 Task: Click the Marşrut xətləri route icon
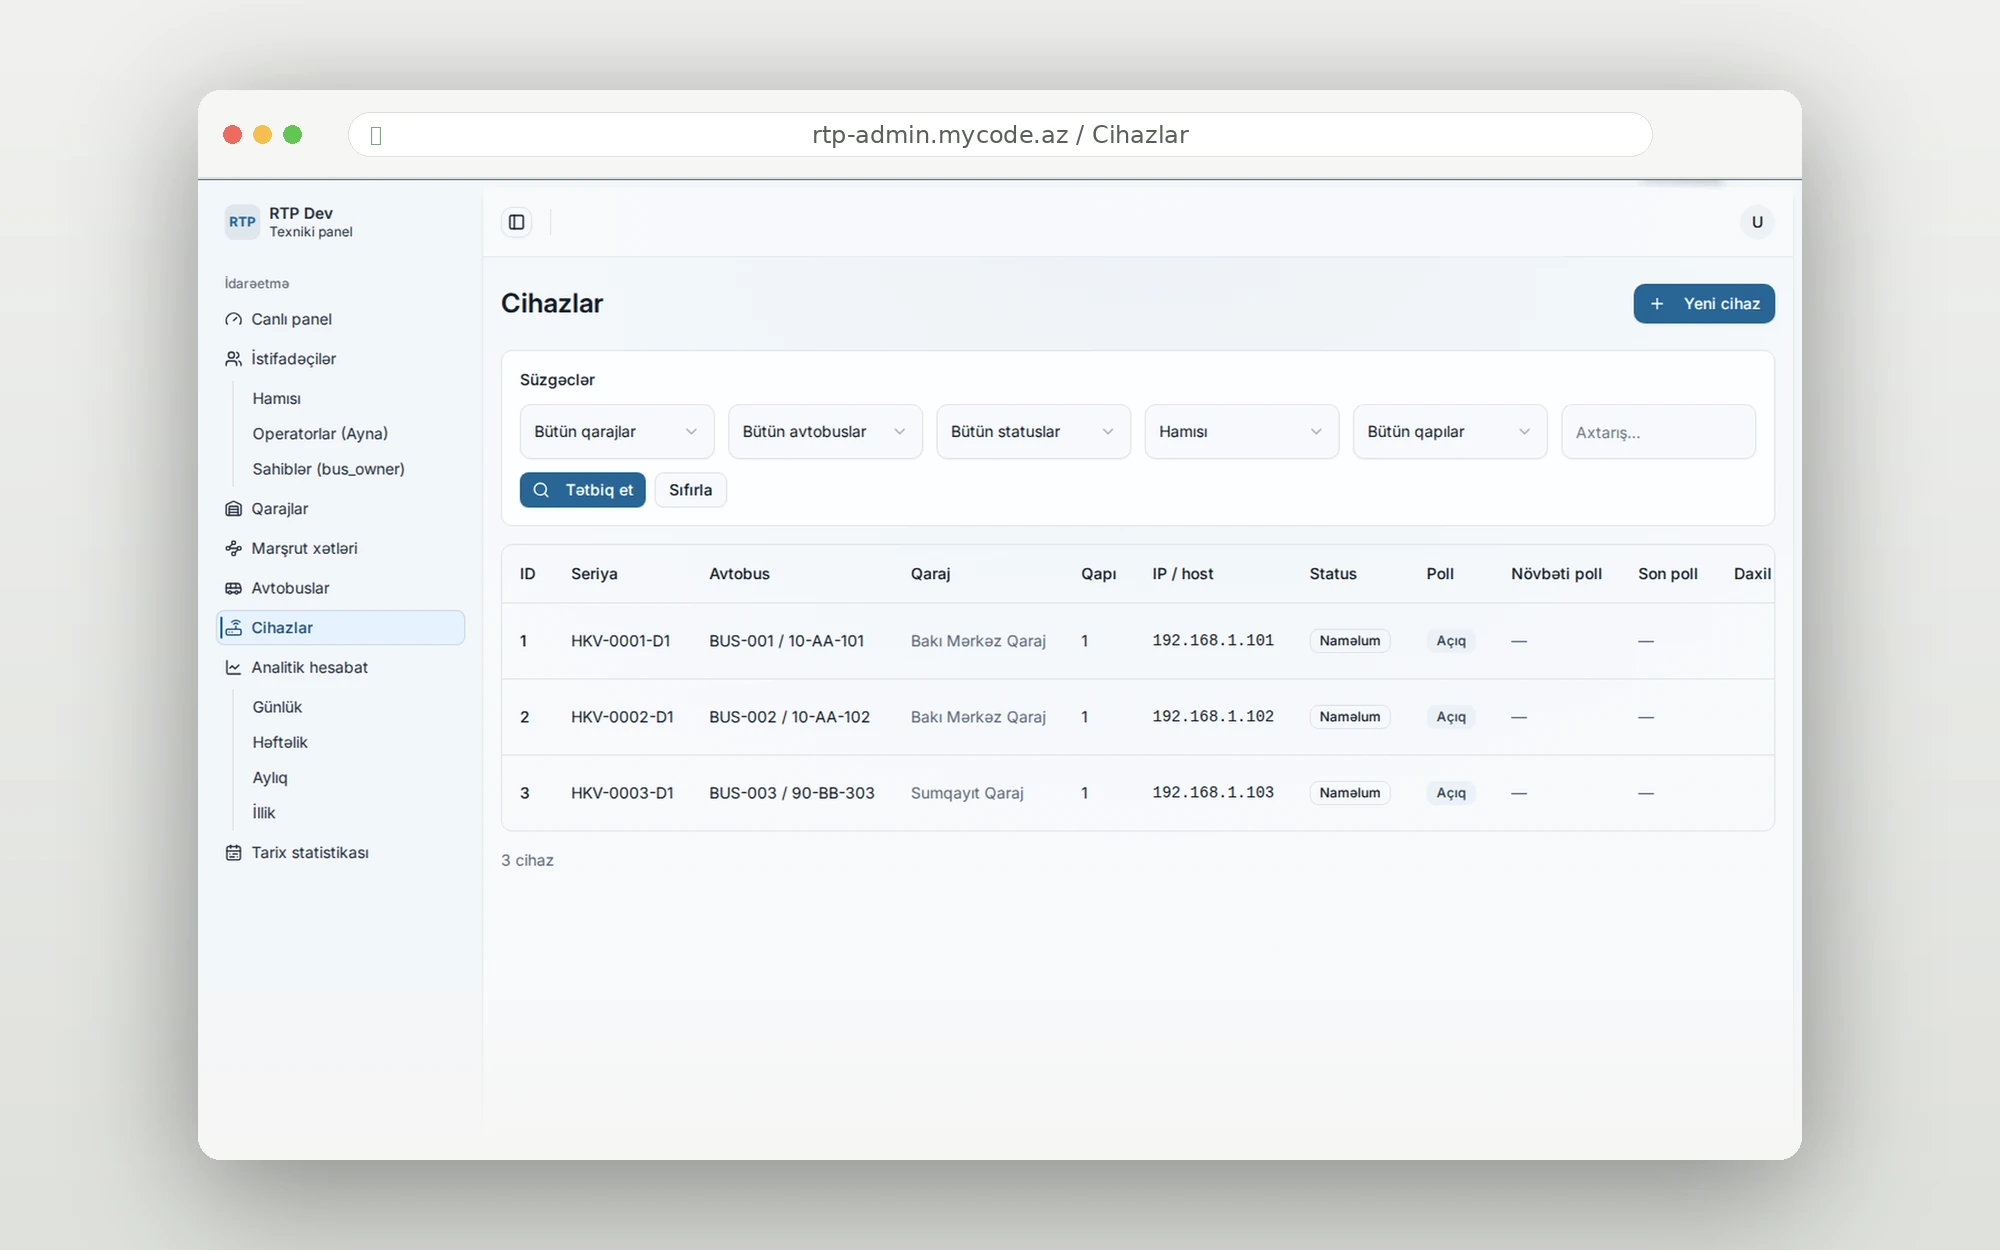233,548
